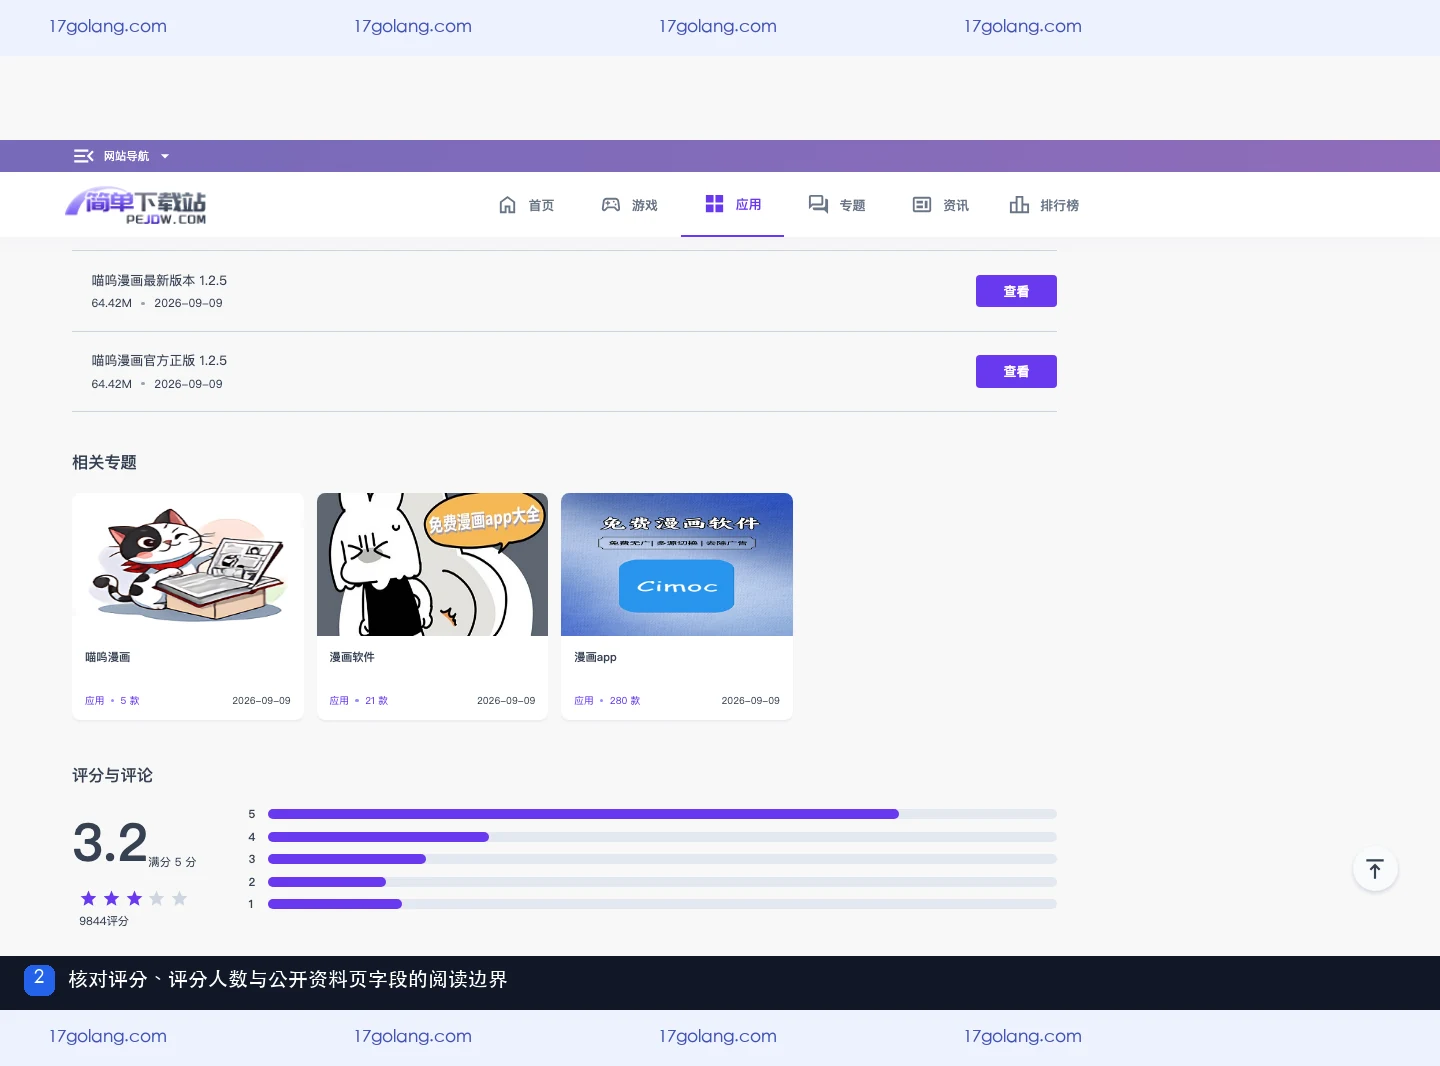Click the 4-star rating bar
The image size is (1440, 1066).
pyautogui.click(x=662, y=837)
